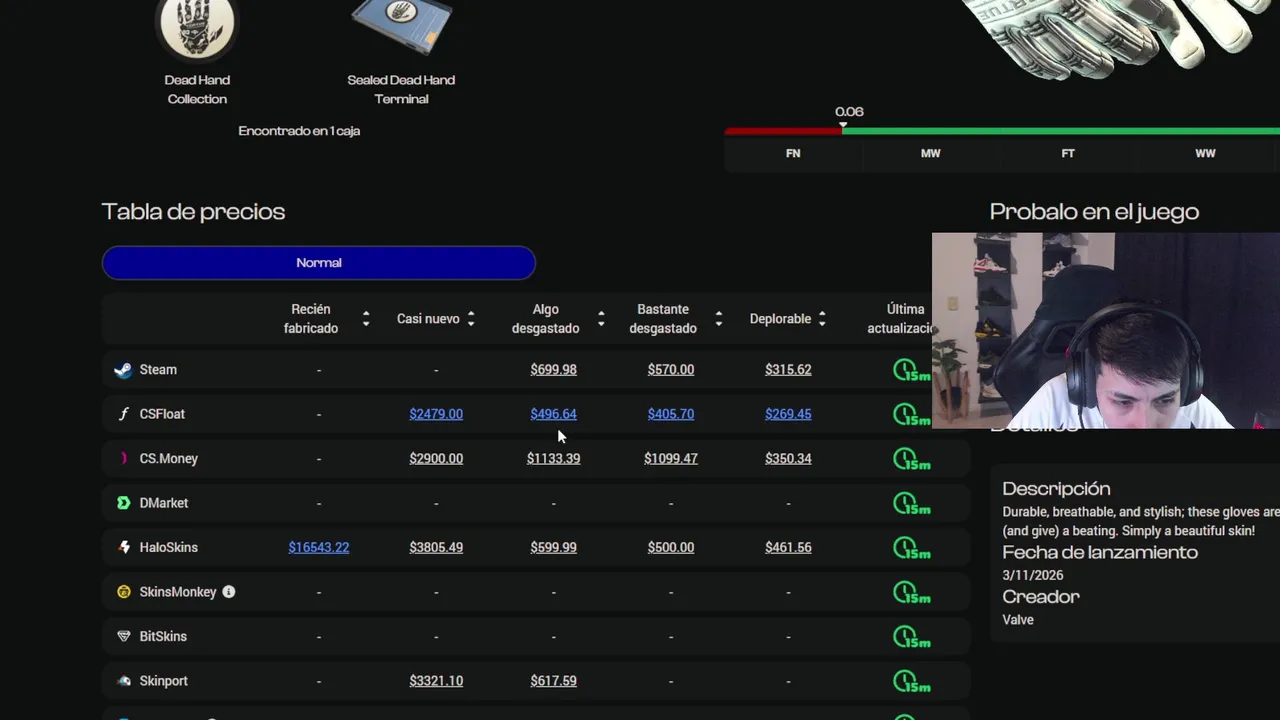
Task: Click the DMarket row 15m update clock
Action: coord(911,504)
